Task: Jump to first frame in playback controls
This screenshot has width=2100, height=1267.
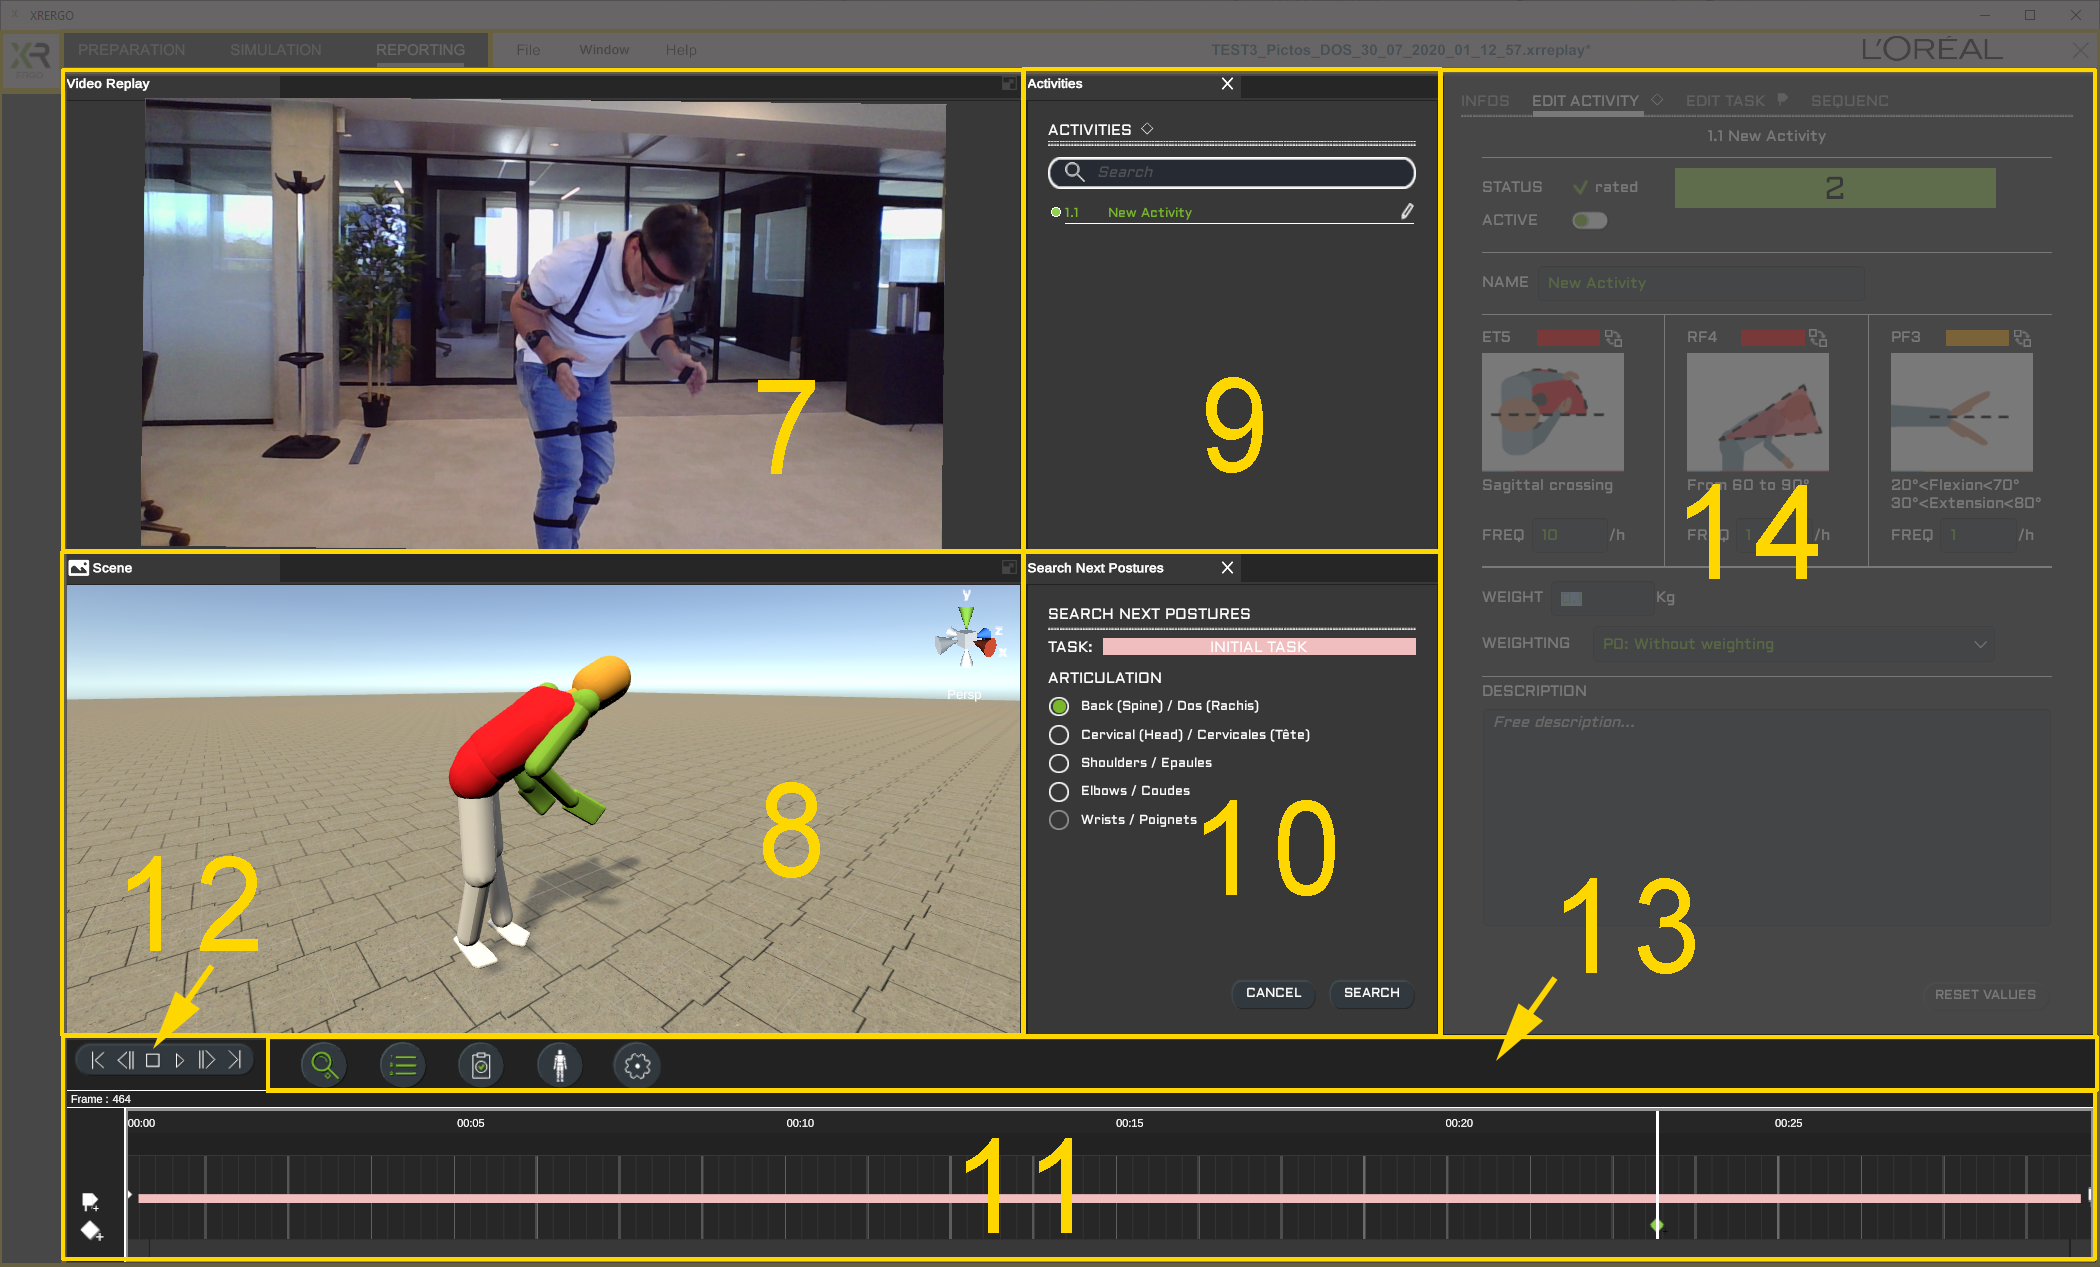Action: [x=97, y=1060]
